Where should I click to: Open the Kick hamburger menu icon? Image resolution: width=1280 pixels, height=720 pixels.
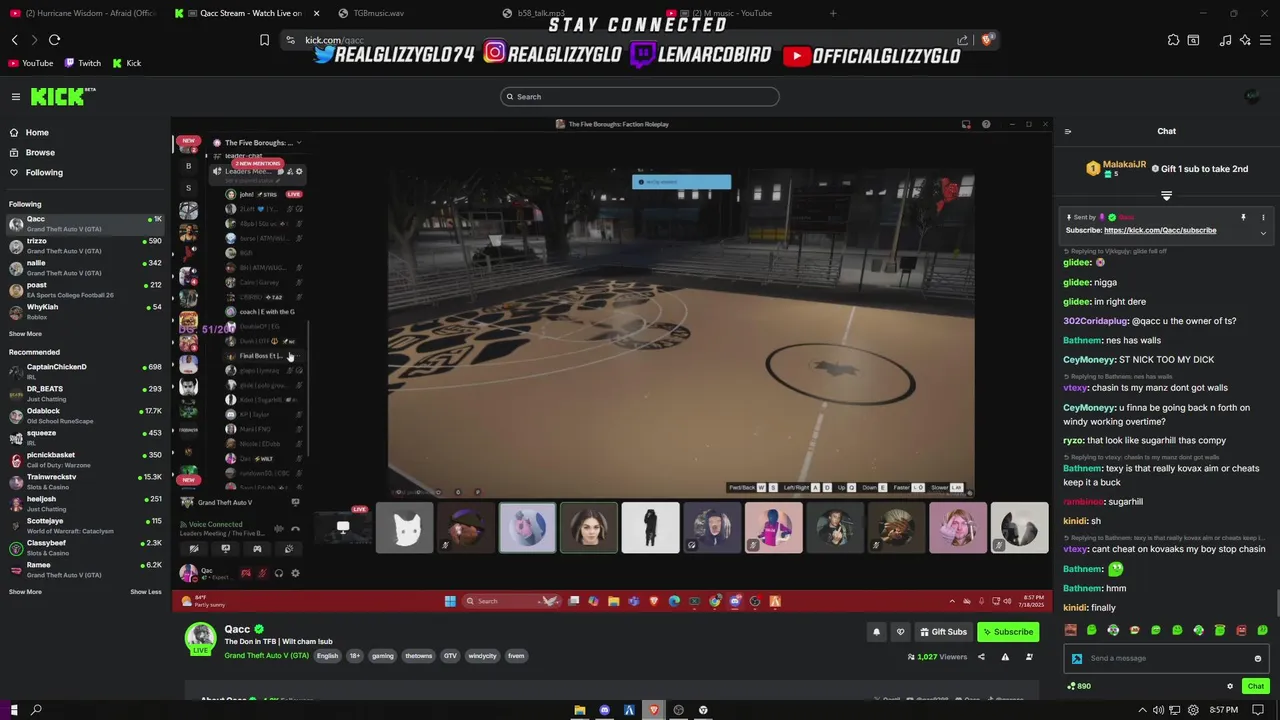click(x=16, y=97)
